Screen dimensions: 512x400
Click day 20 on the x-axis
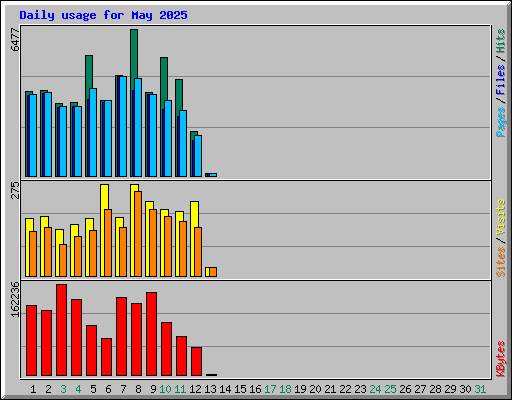[315, 389]
